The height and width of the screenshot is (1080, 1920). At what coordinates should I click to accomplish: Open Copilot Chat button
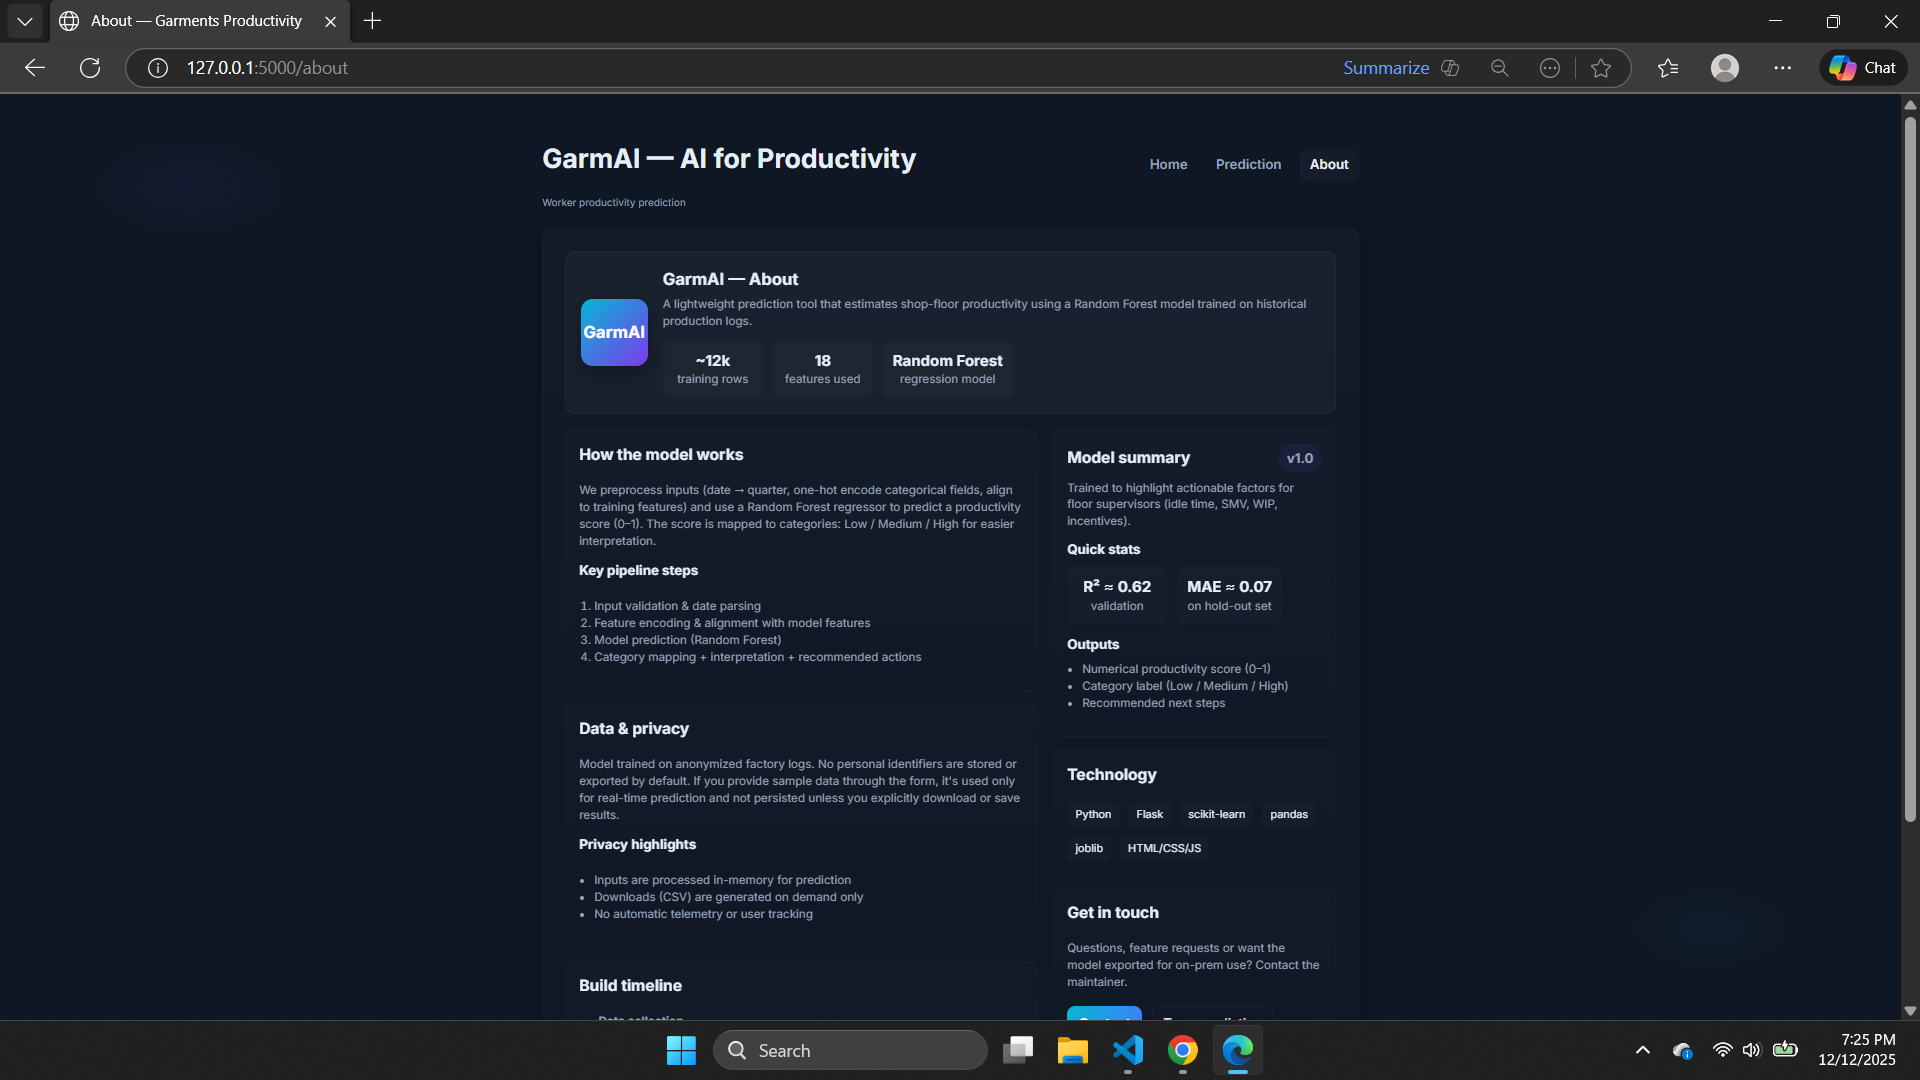[1863, 68]
